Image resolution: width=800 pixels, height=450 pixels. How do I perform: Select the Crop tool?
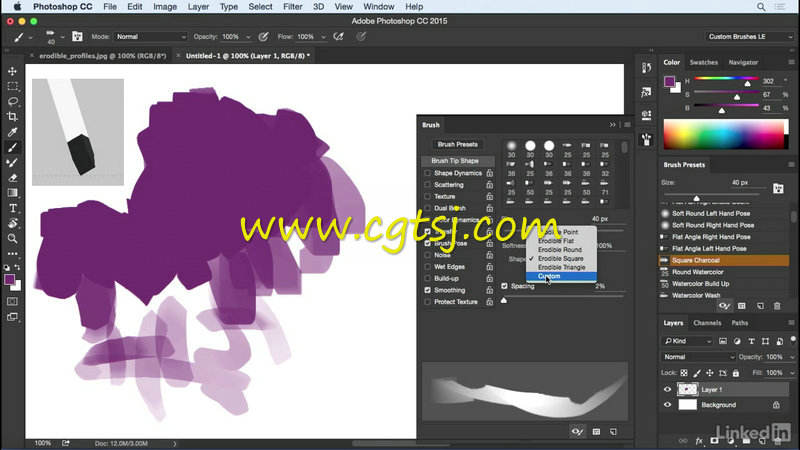coord(12,117)
